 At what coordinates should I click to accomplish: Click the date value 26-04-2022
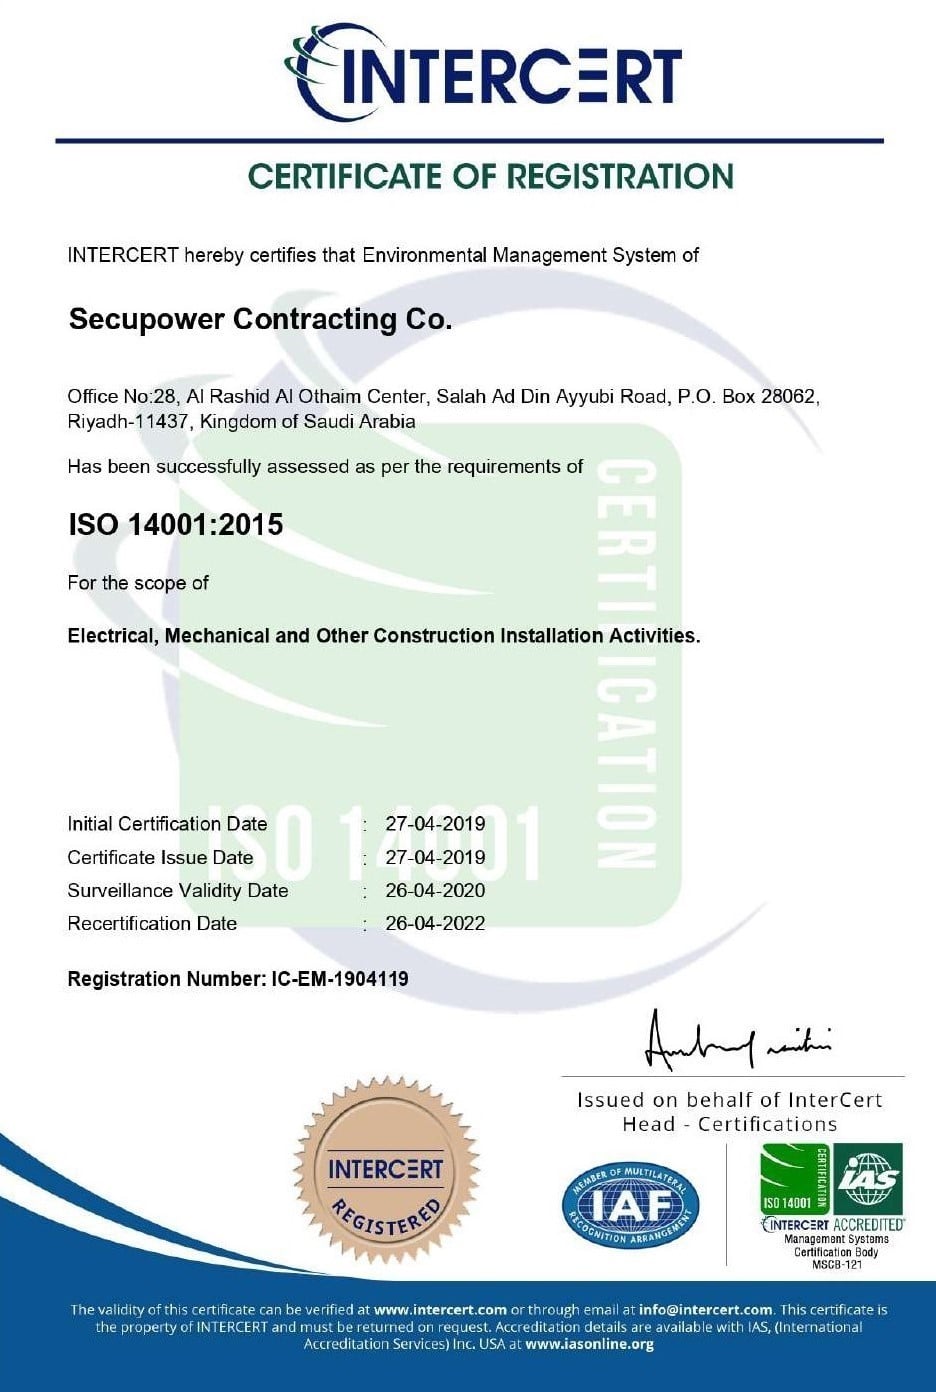tap(435, 923)
